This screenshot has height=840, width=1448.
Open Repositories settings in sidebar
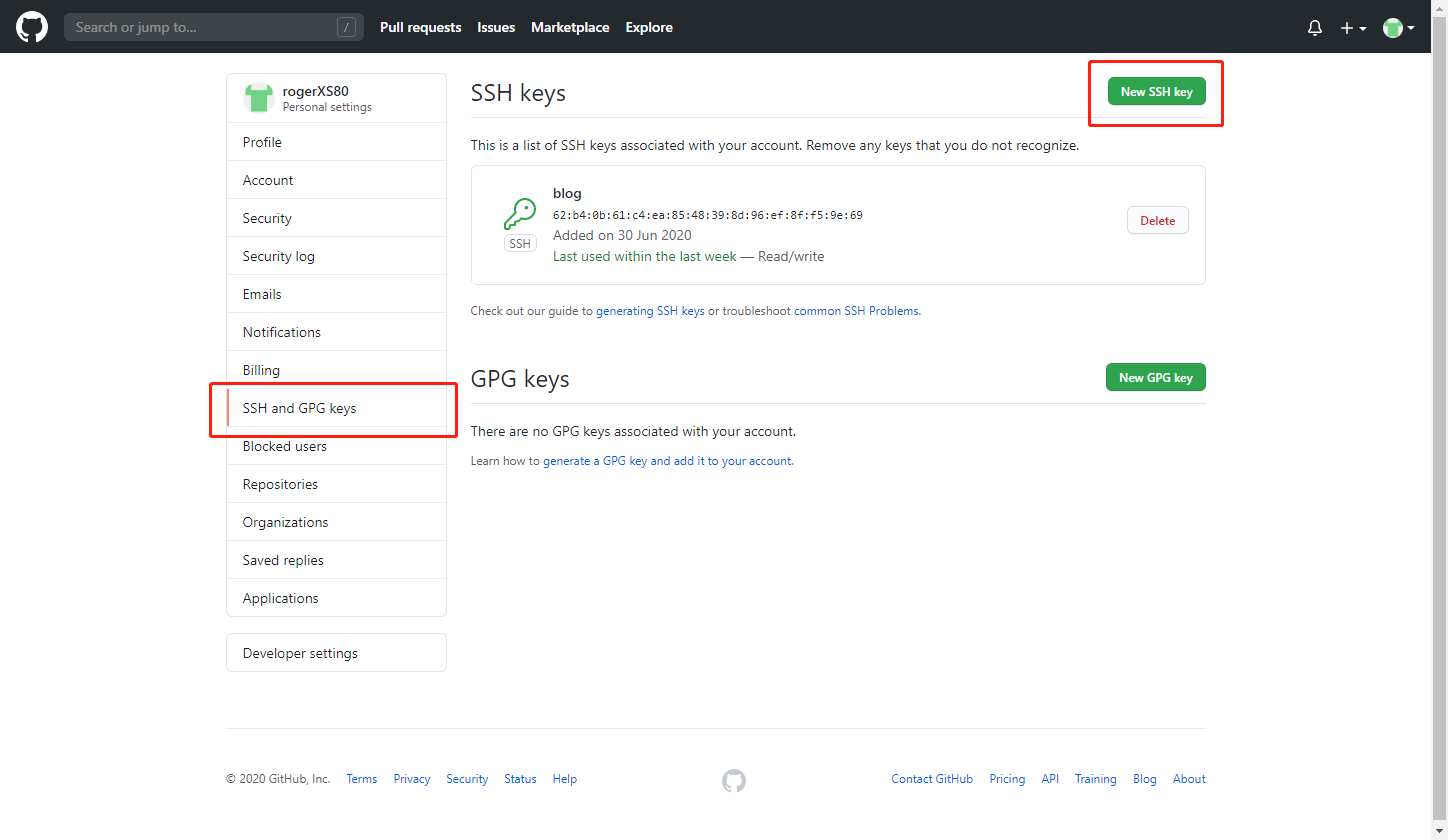click(x=336, y=484)
